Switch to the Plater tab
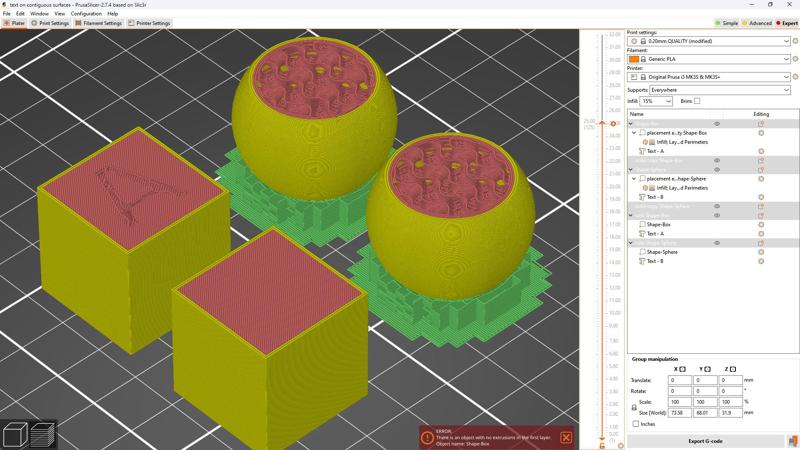This screenshot has height=450, width=800. (x=14, y=23)
